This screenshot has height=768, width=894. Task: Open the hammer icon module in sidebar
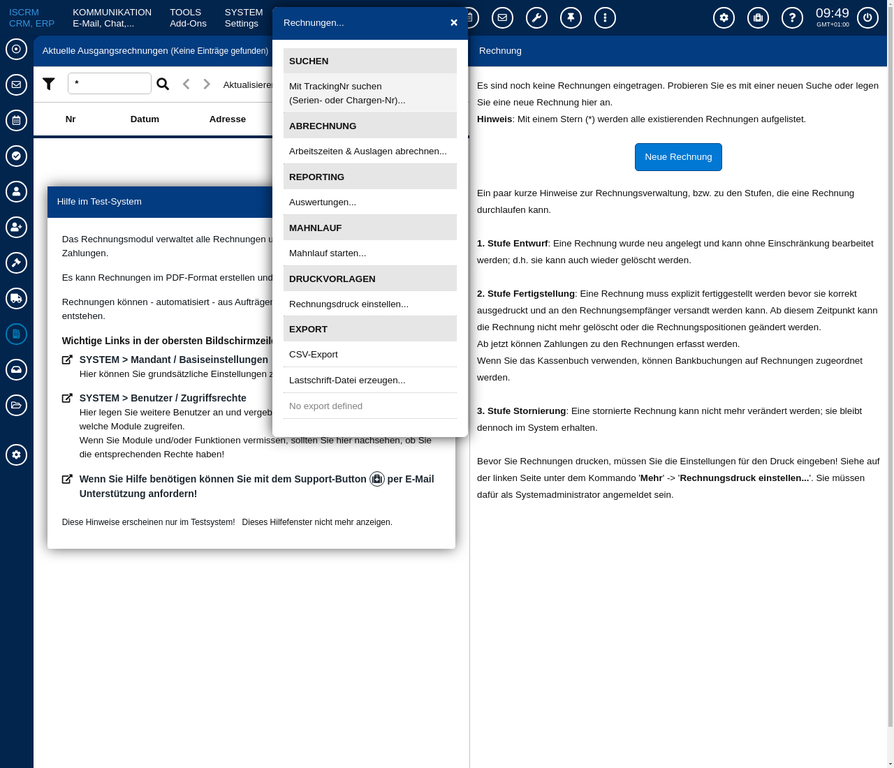click(16, 262)
